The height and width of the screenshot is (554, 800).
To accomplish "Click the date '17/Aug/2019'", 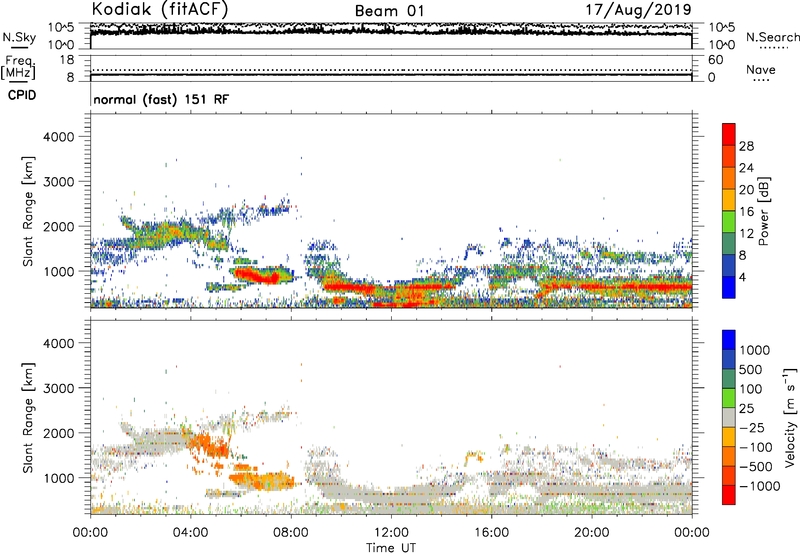I will (638, 10).
